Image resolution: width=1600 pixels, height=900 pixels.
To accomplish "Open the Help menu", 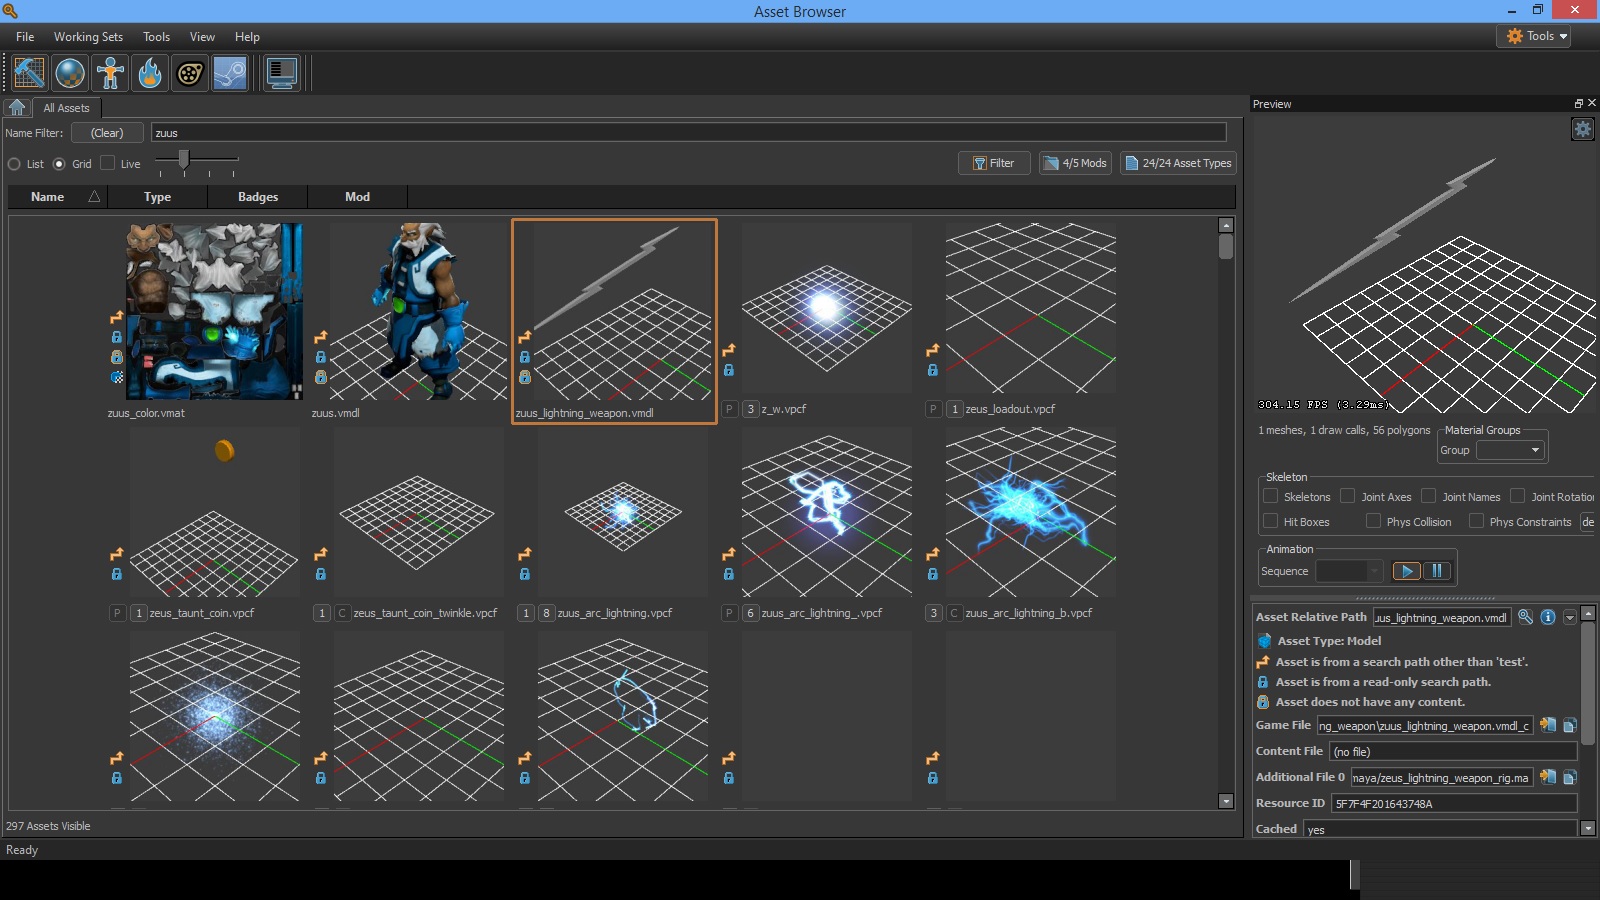I will (x=247, y=37).
